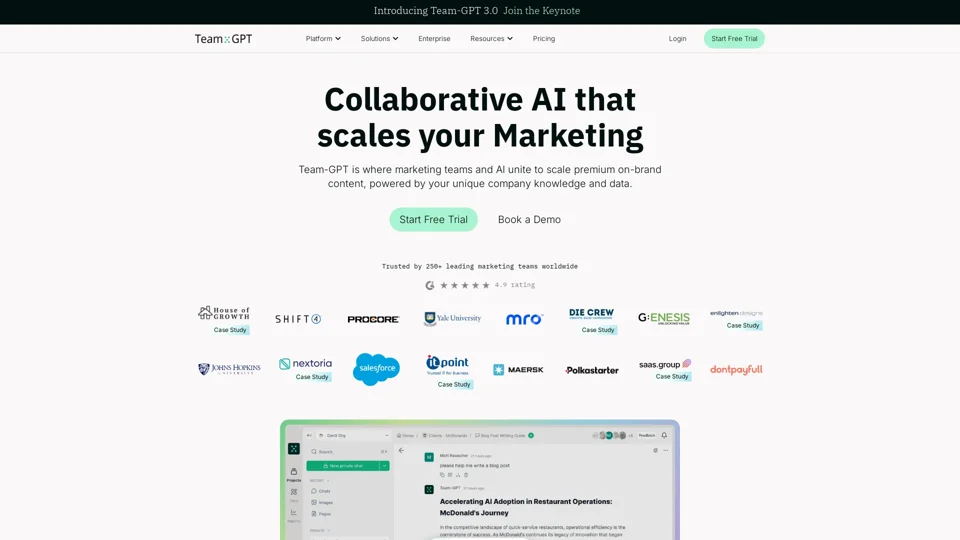Viewport: 960px width, 540px height.
Task: Open the enlighten designs Case Study
Action: (743, 326)
